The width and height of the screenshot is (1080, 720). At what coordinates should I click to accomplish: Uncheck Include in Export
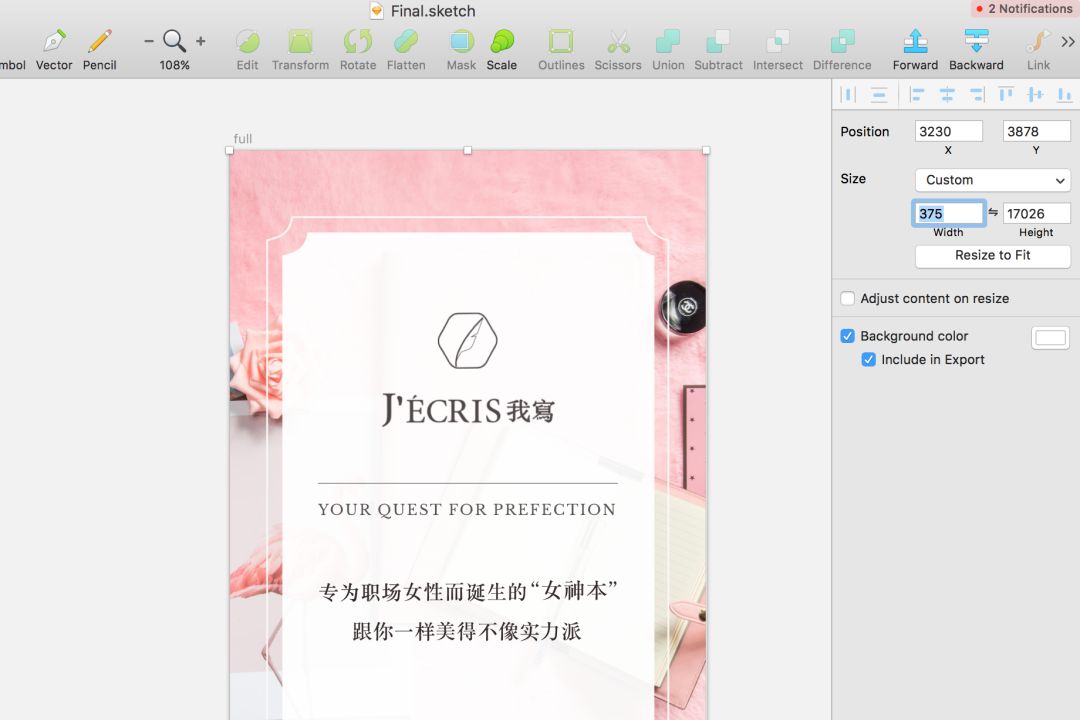click(x=869, y=360)
